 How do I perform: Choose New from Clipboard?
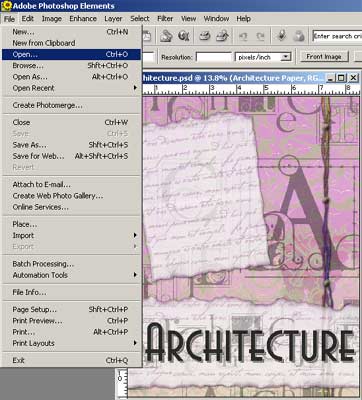pos(71,43)
